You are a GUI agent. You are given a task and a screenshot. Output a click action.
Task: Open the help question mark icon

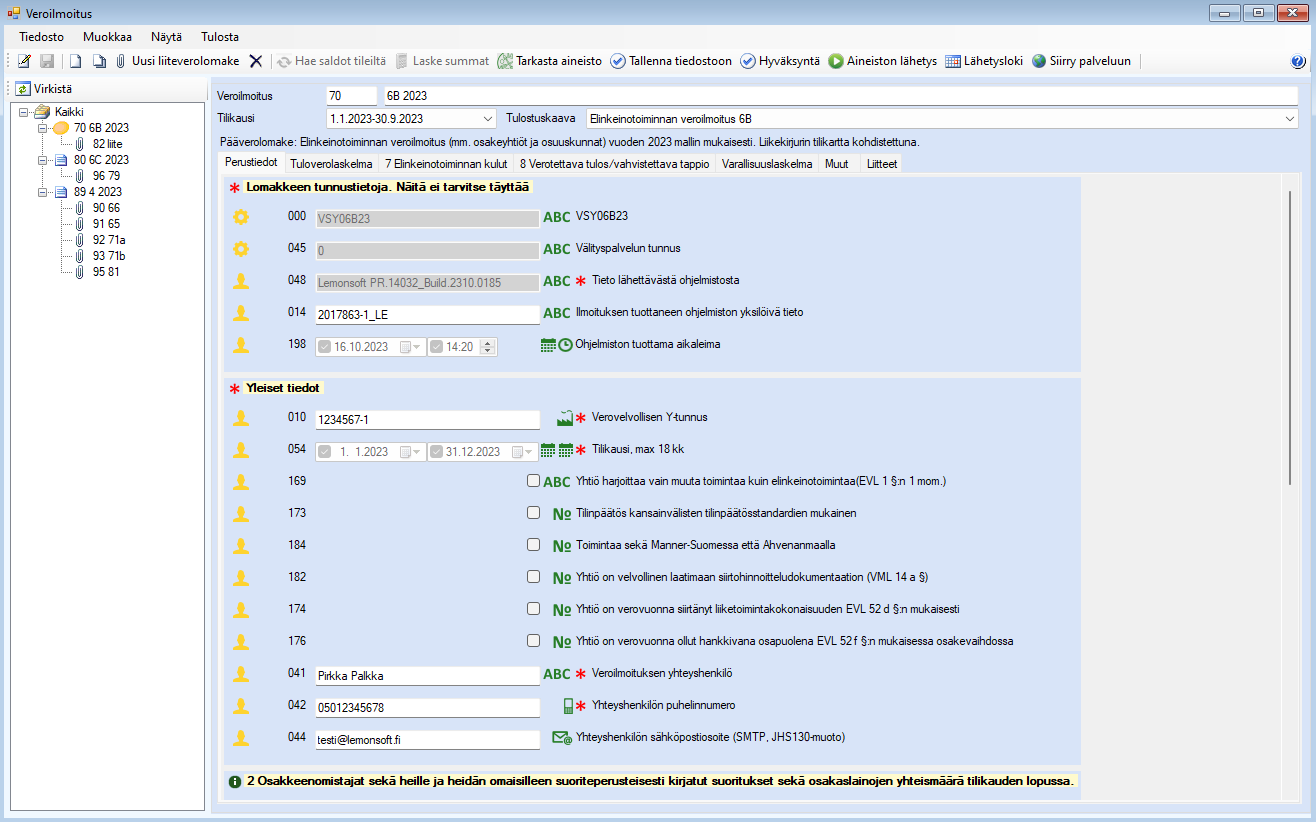tap(1298, 61)
